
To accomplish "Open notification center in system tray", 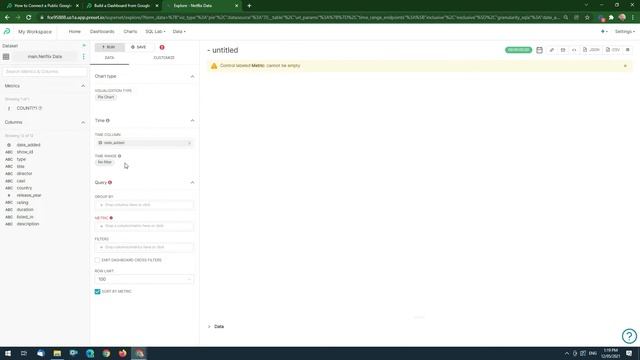I will 629,353.
